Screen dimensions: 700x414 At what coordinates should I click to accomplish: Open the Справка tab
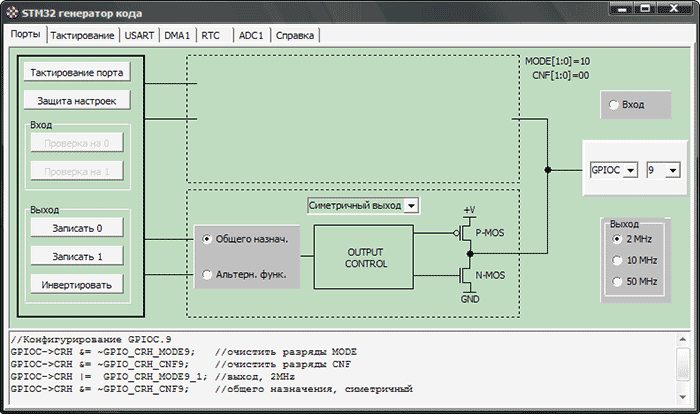pos(295,36)
